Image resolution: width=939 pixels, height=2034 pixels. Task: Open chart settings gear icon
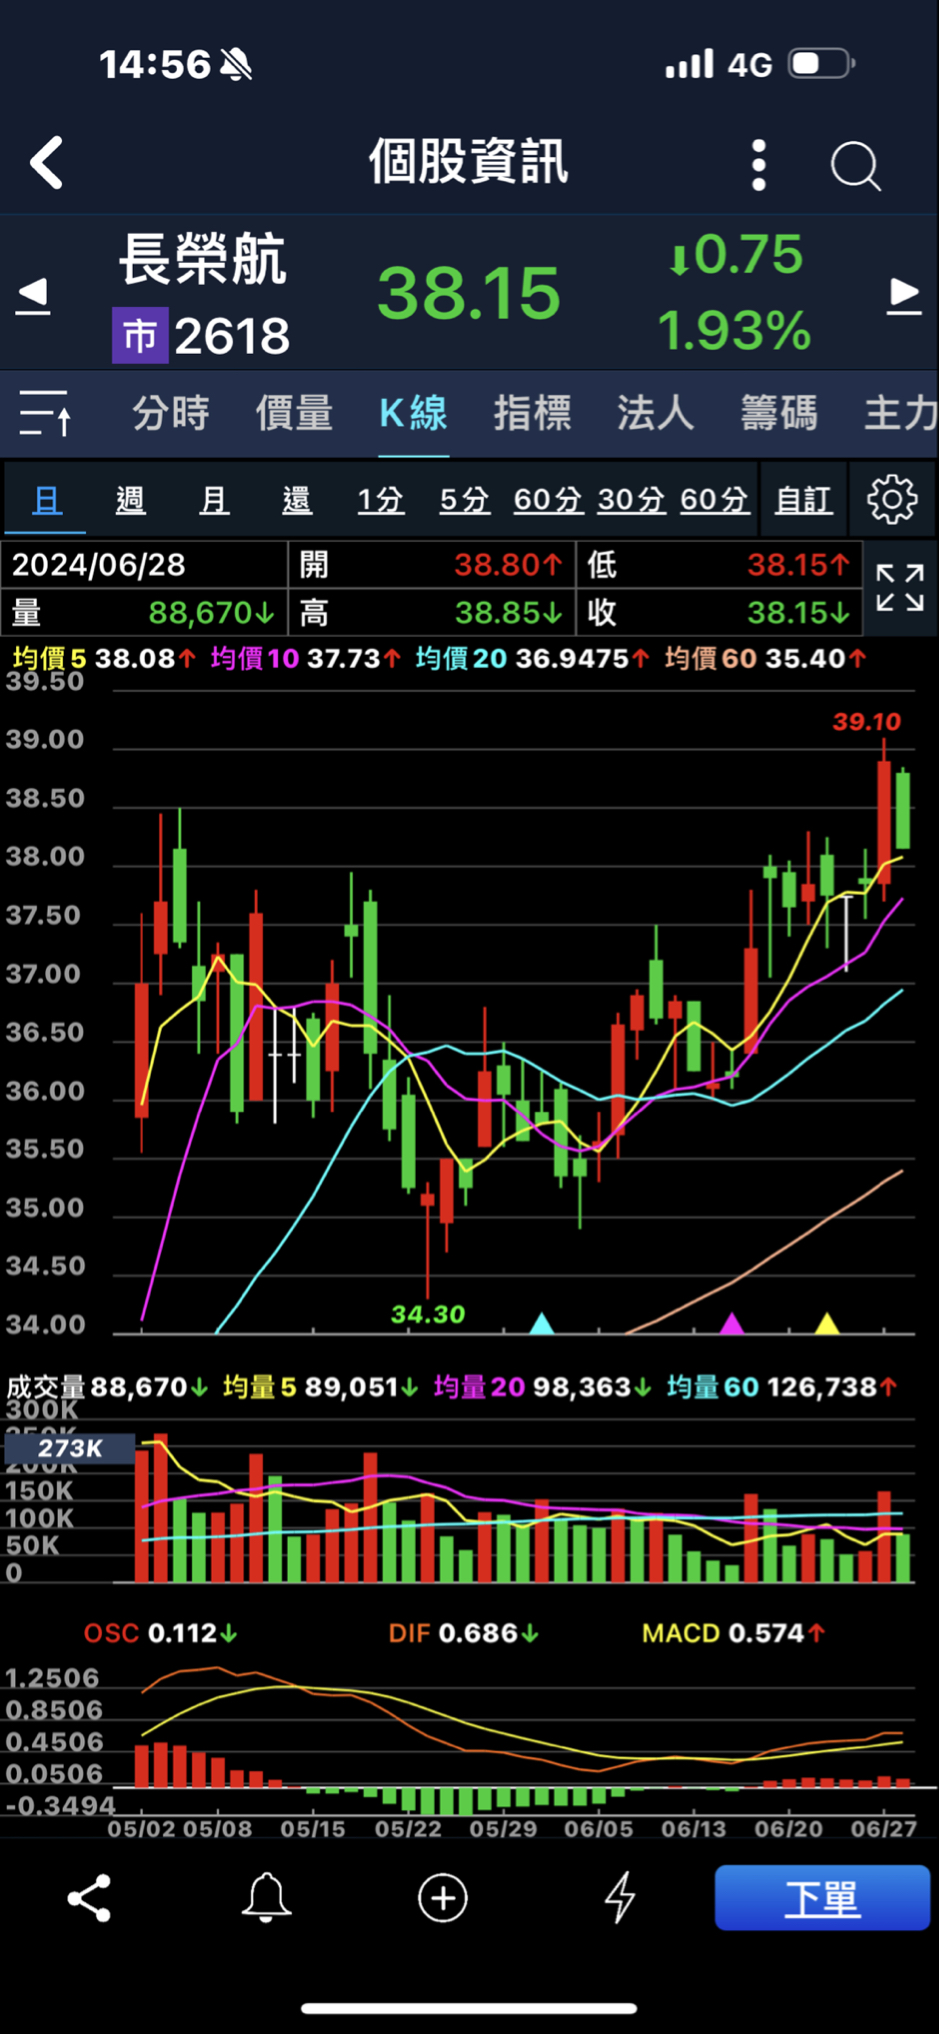(892, 499)
